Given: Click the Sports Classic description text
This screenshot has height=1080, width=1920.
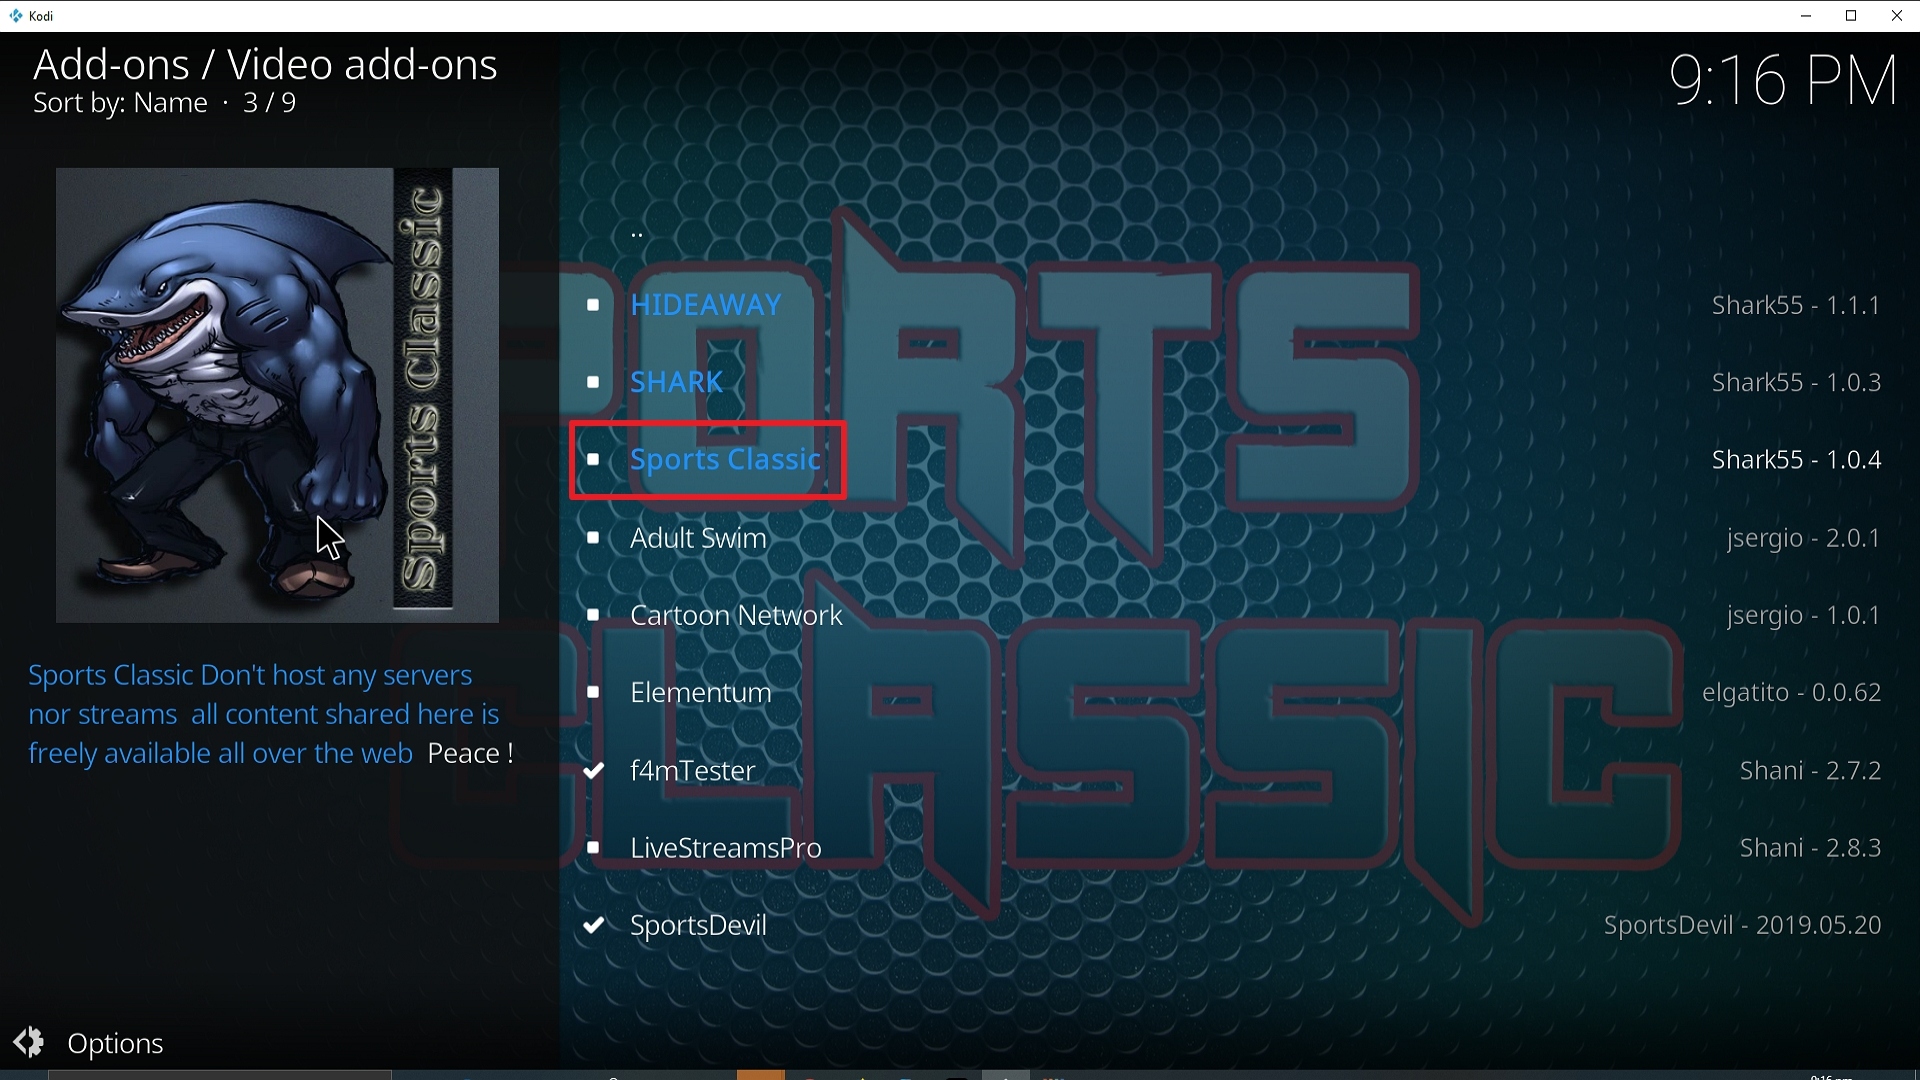Looking at the screenshot, I should pyautogui.click(x=271, y=714).
